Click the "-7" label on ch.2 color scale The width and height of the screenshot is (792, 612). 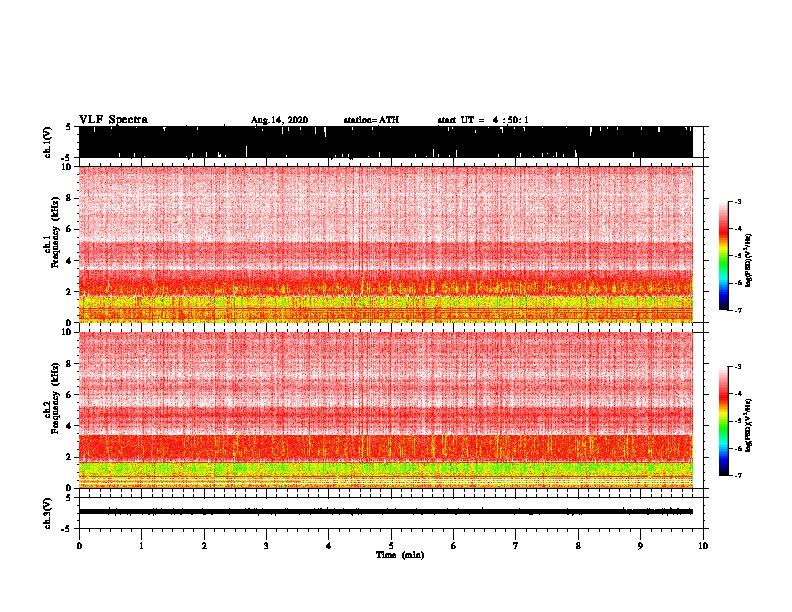tap(737, 476)
